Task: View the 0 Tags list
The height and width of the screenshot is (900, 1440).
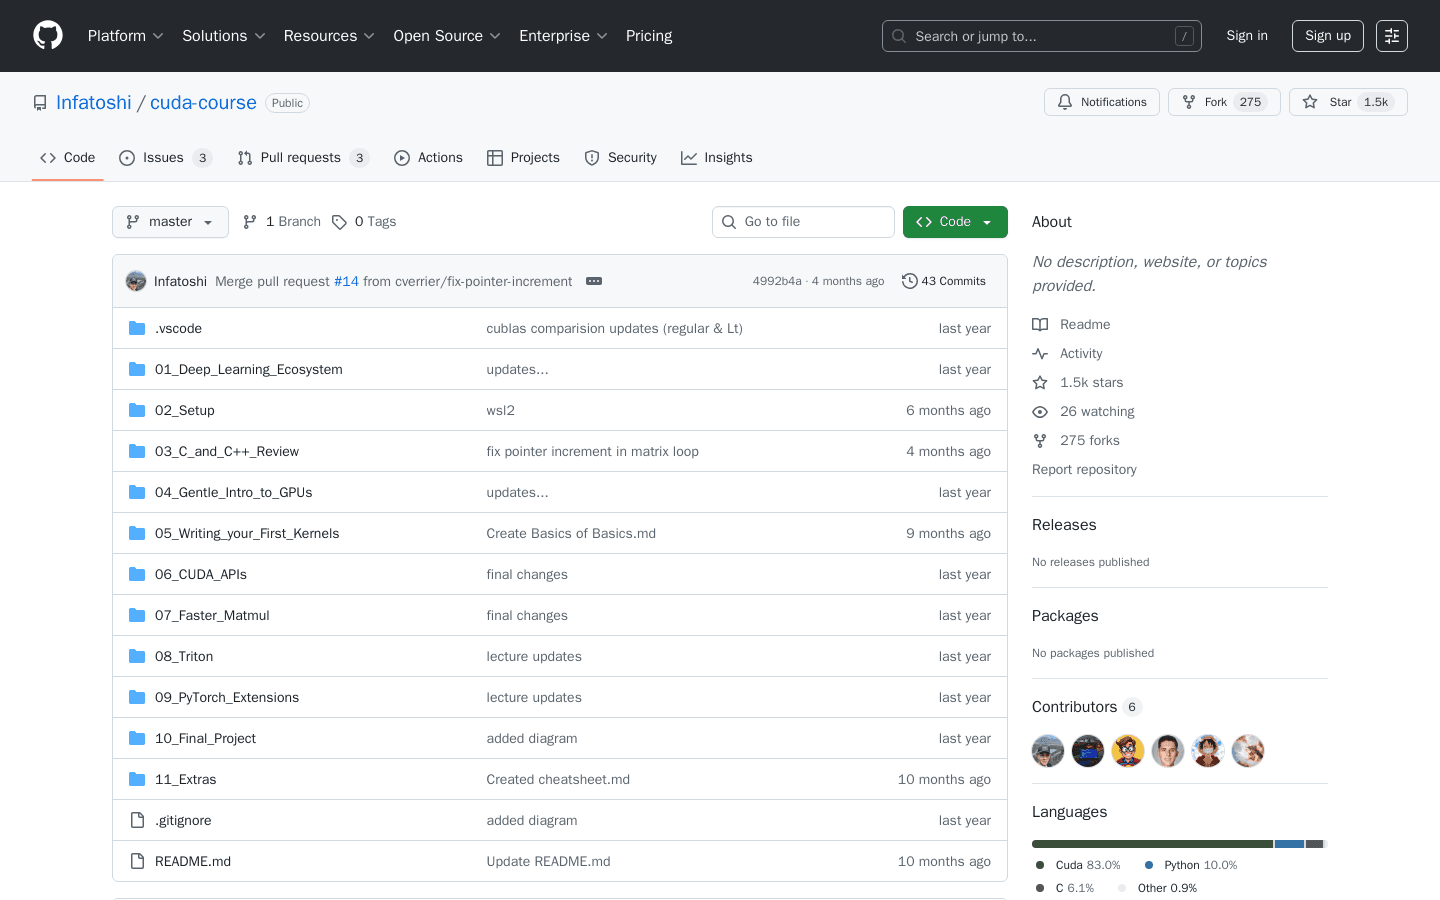Action: tap(364, 222)
